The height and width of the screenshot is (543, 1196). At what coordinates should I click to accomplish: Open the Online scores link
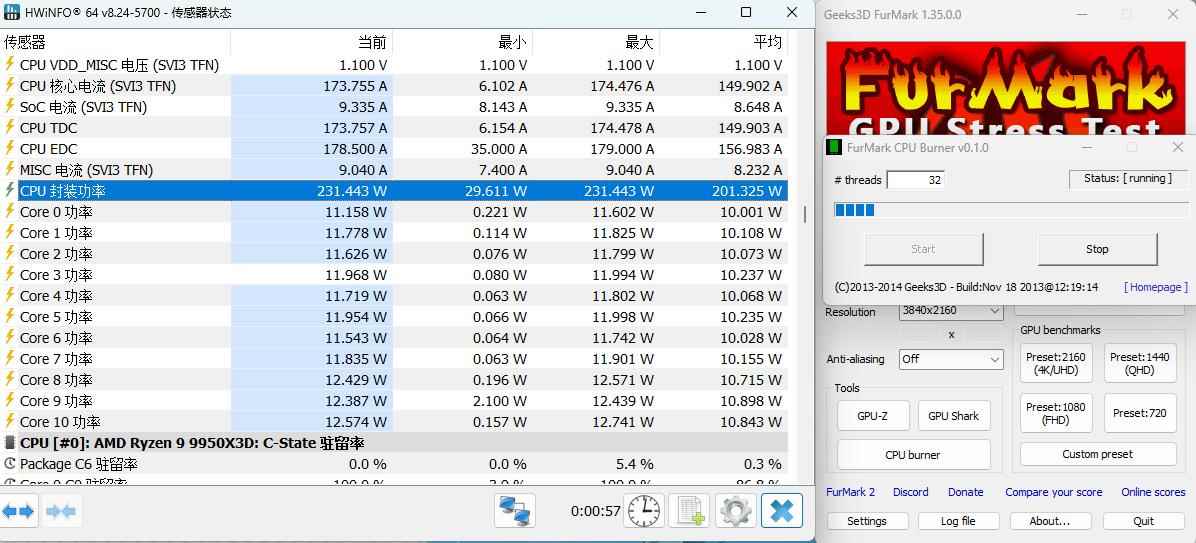point(1153,492)
